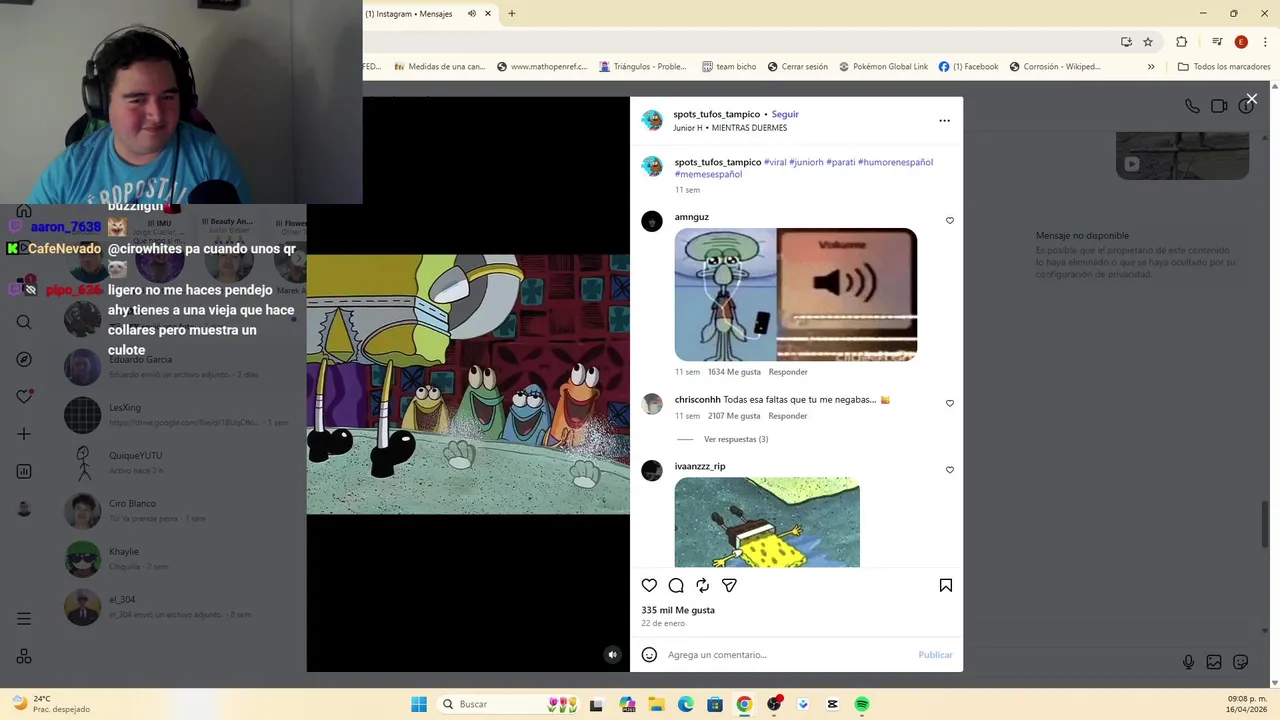This screenshot has width=1280, height=720.
Task: Open the Meta apps icon at sidebar bottom
Action: click(x=24, y=657)
